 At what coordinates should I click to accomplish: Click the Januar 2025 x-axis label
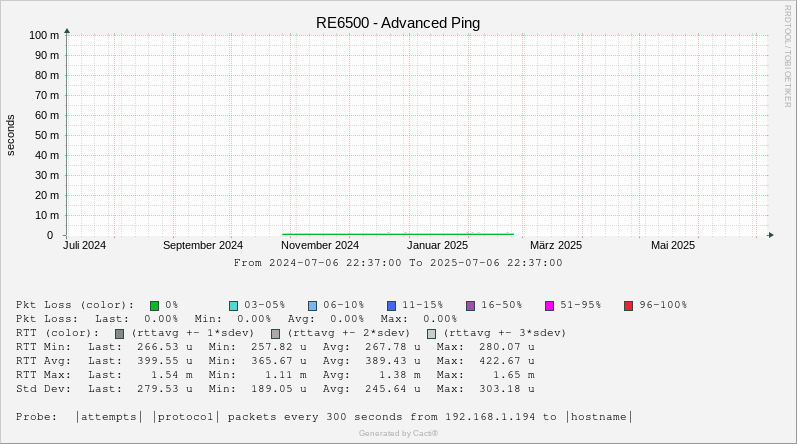pyautogui.click(x=437, y=245)
